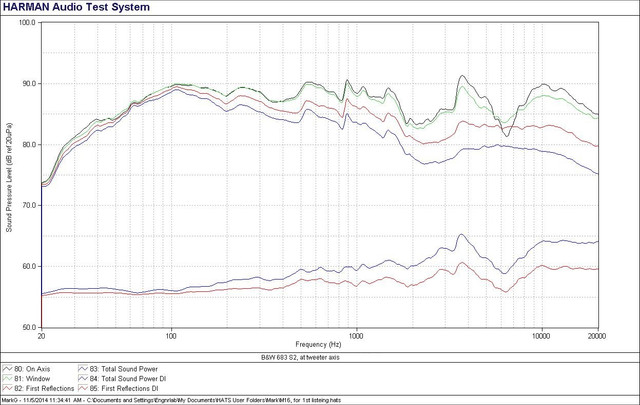
Task: Click the 70.0 y-axis tick label
Action: pyautogui.click(x=29, y=205)
